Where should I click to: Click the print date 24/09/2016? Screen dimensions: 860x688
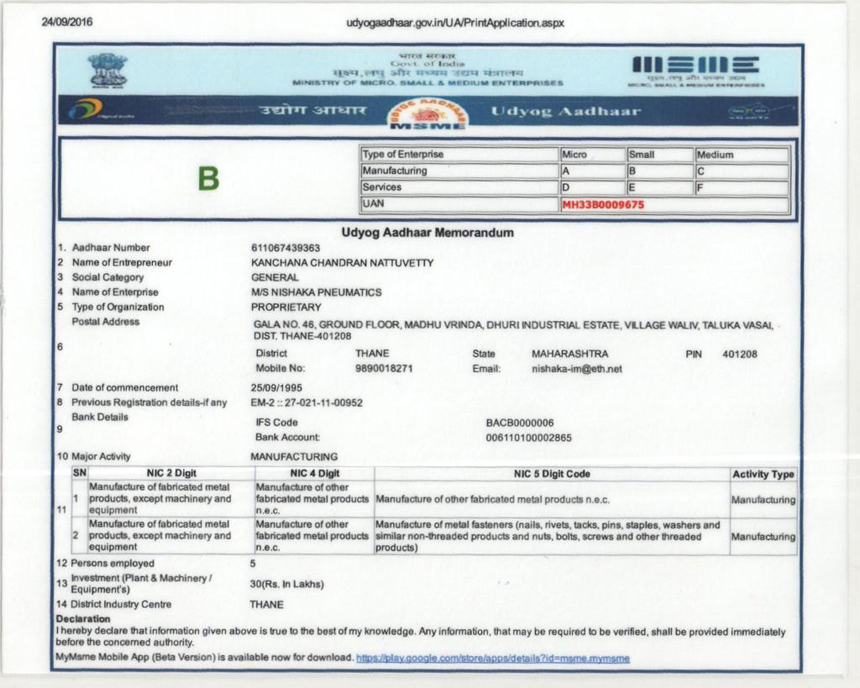(x=67, y=22)
